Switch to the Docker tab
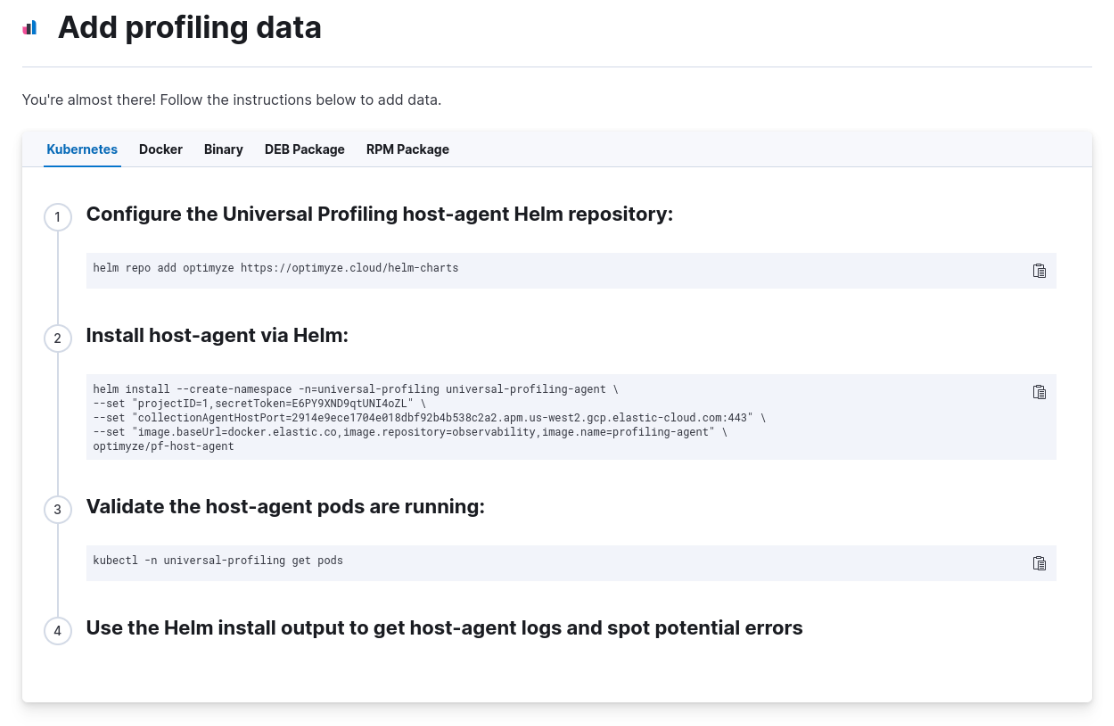The width and height of the screenshot is (1114, 726). pos(160,149)
